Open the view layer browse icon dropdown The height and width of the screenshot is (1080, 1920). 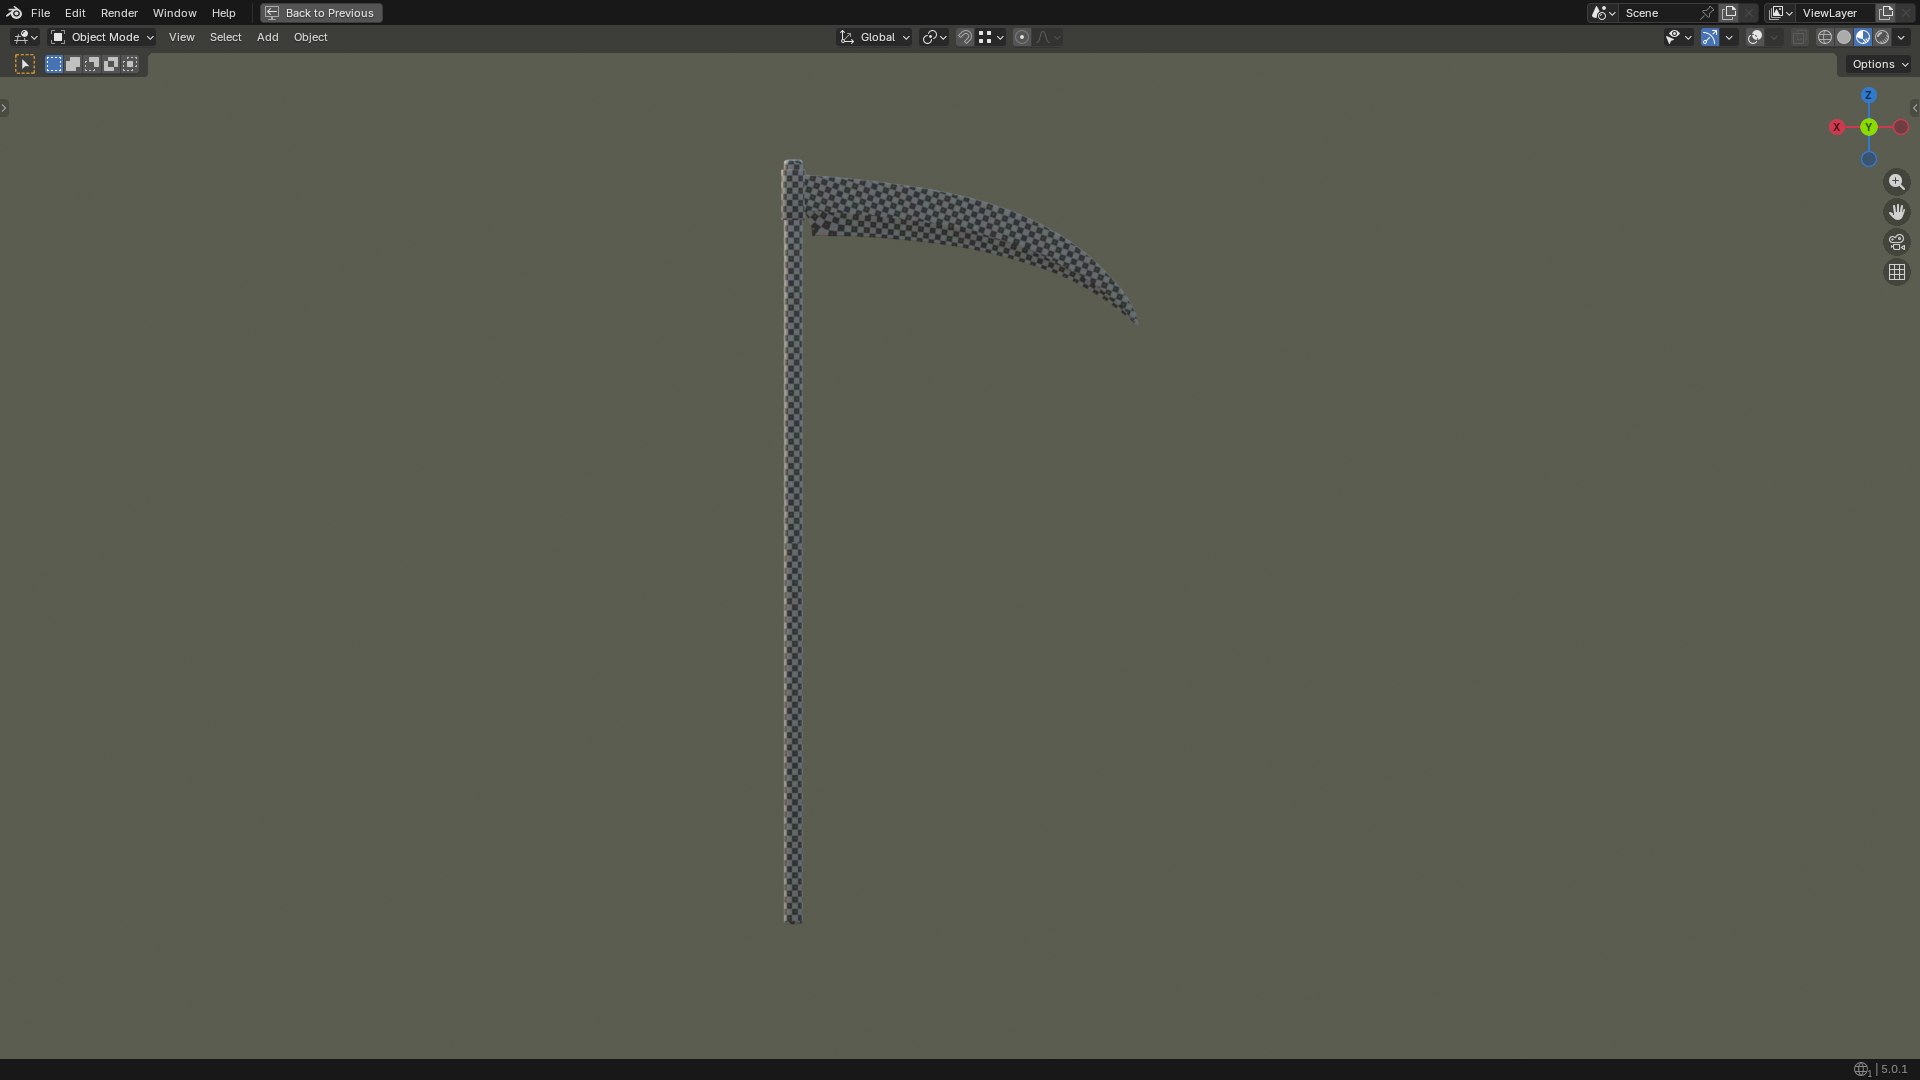click(1780, 13)
